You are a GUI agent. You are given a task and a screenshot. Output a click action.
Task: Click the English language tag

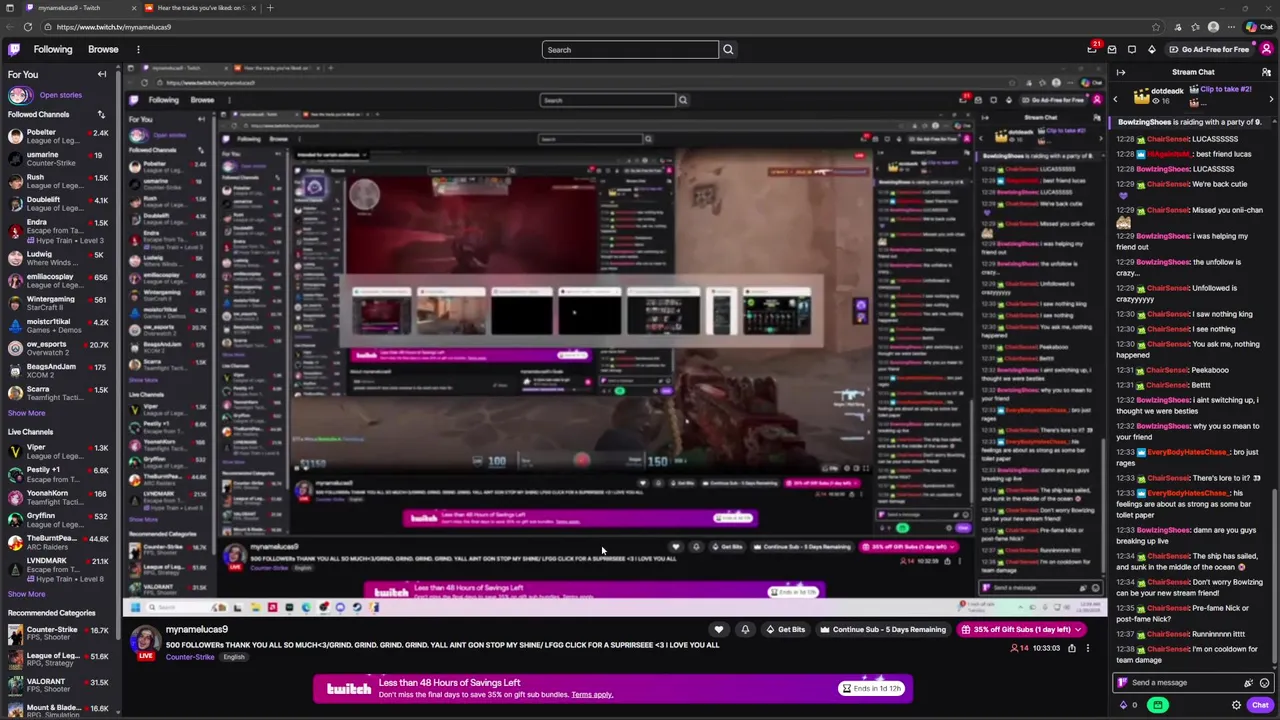[234, 657]
